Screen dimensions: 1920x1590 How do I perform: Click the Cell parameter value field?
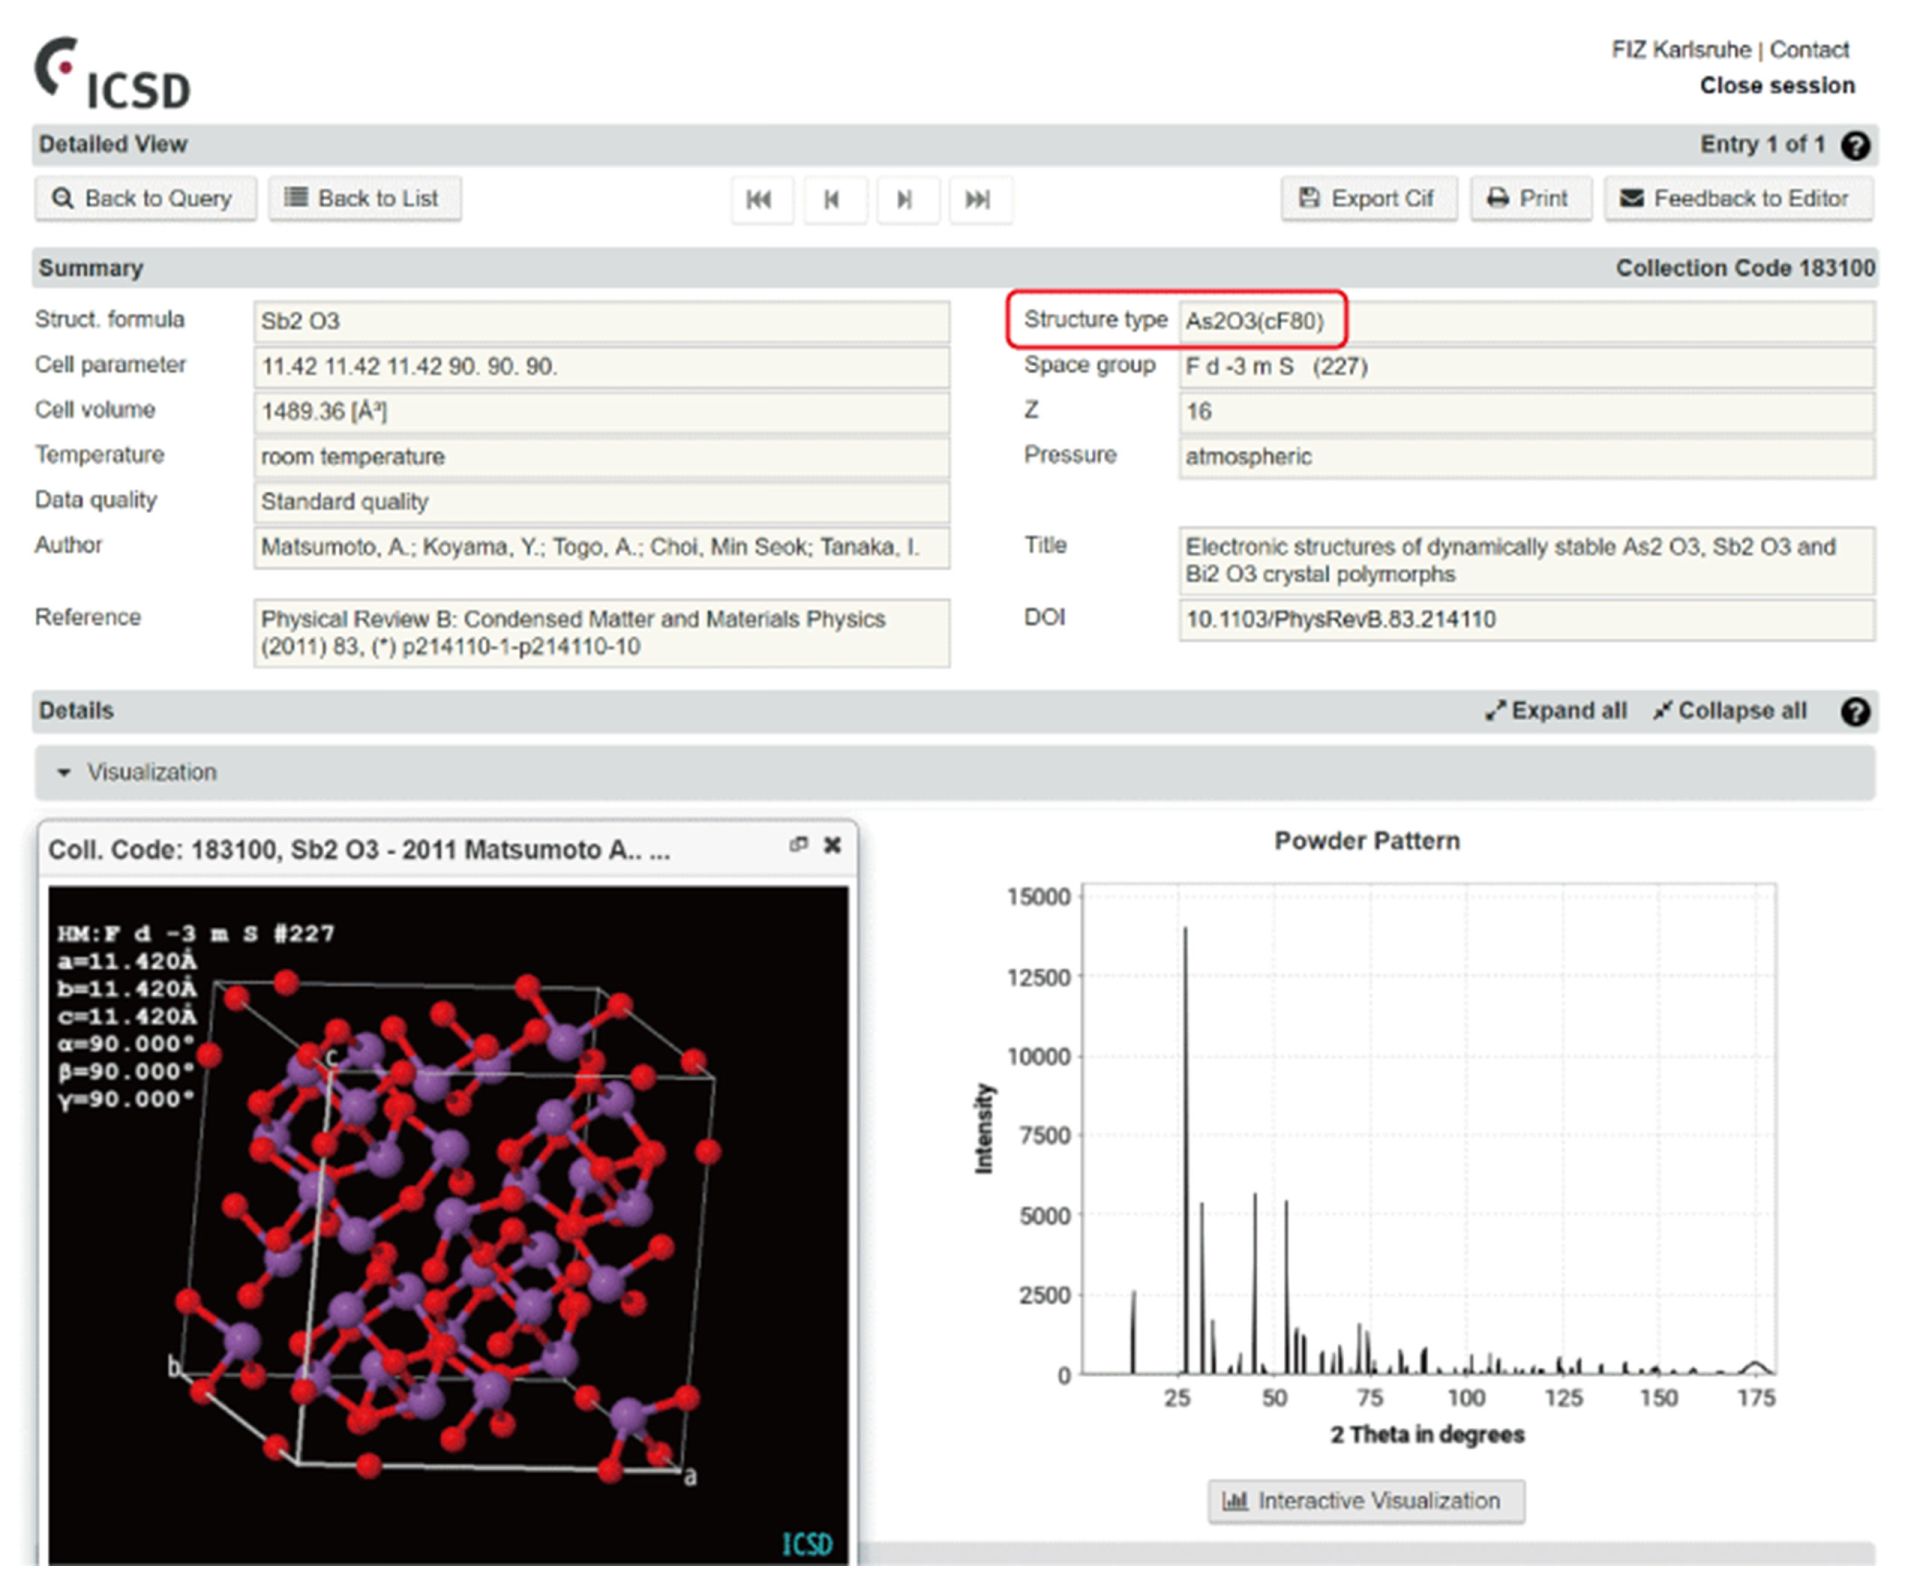602,366
